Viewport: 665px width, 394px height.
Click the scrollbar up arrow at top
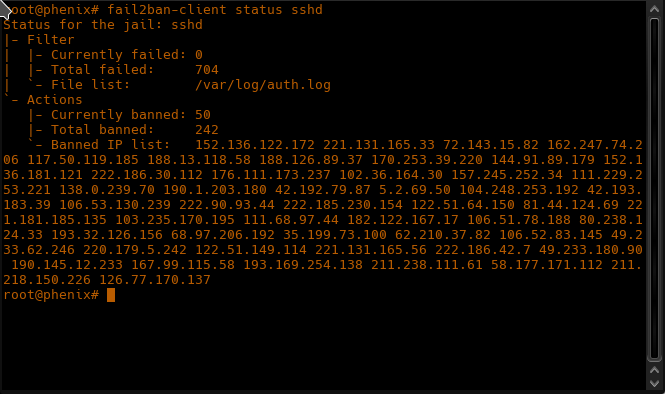tap(654, 9)
